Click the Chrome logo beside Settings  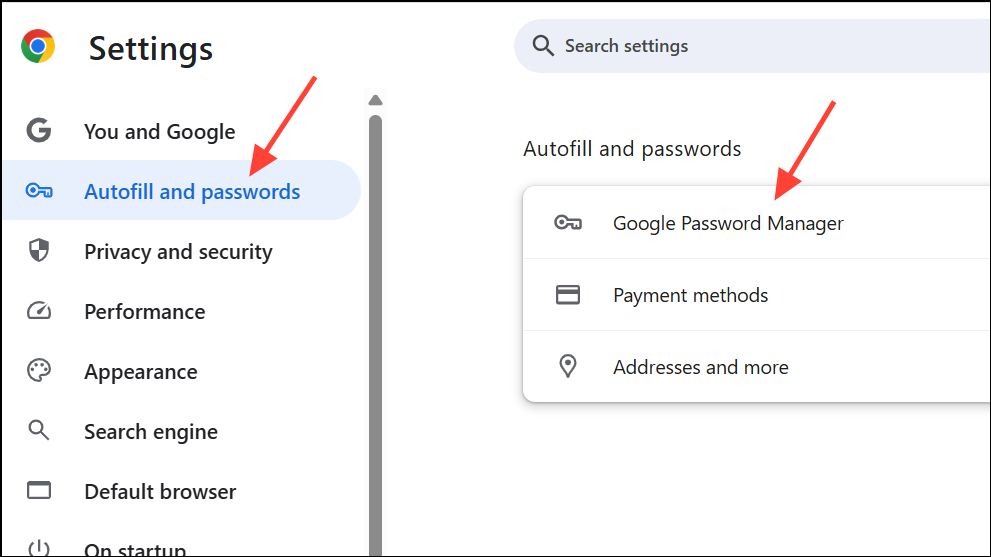click(x=38, y=46)
